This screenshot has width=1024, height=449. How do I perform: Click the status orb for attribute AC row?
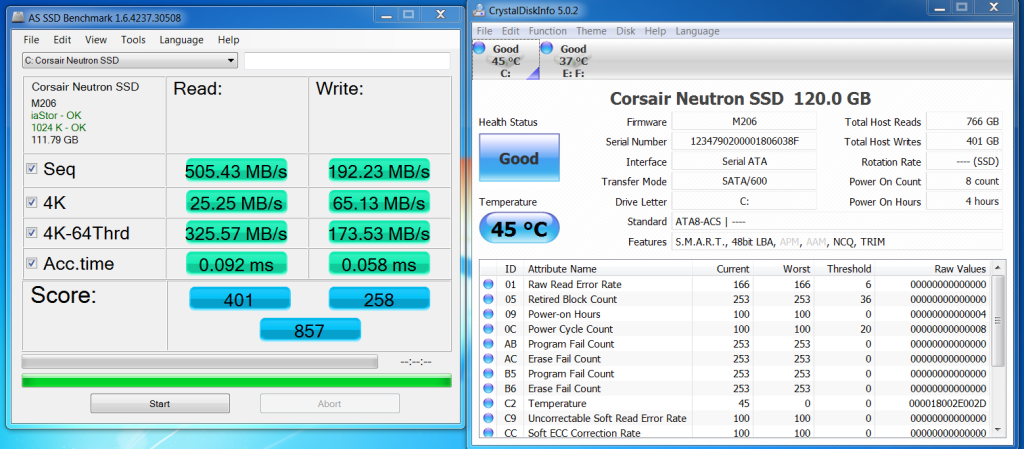click(x=488, y=359)
